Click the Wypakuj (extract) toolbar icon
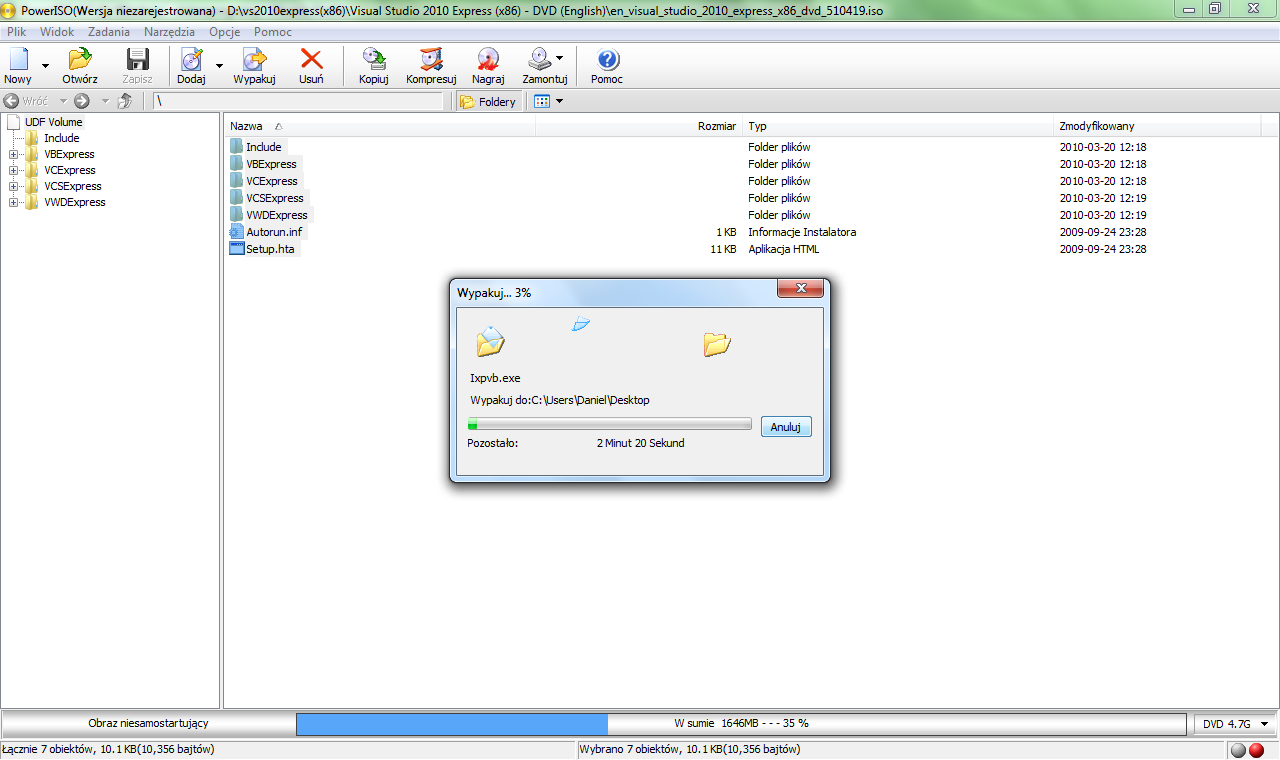The image size is (1280, 760). click(x=254, y=61)
